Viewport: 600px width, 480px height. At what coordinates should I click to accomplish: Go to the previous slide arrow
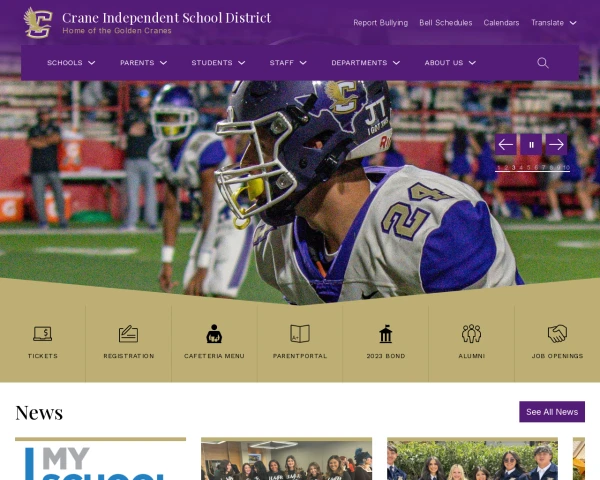505,145
